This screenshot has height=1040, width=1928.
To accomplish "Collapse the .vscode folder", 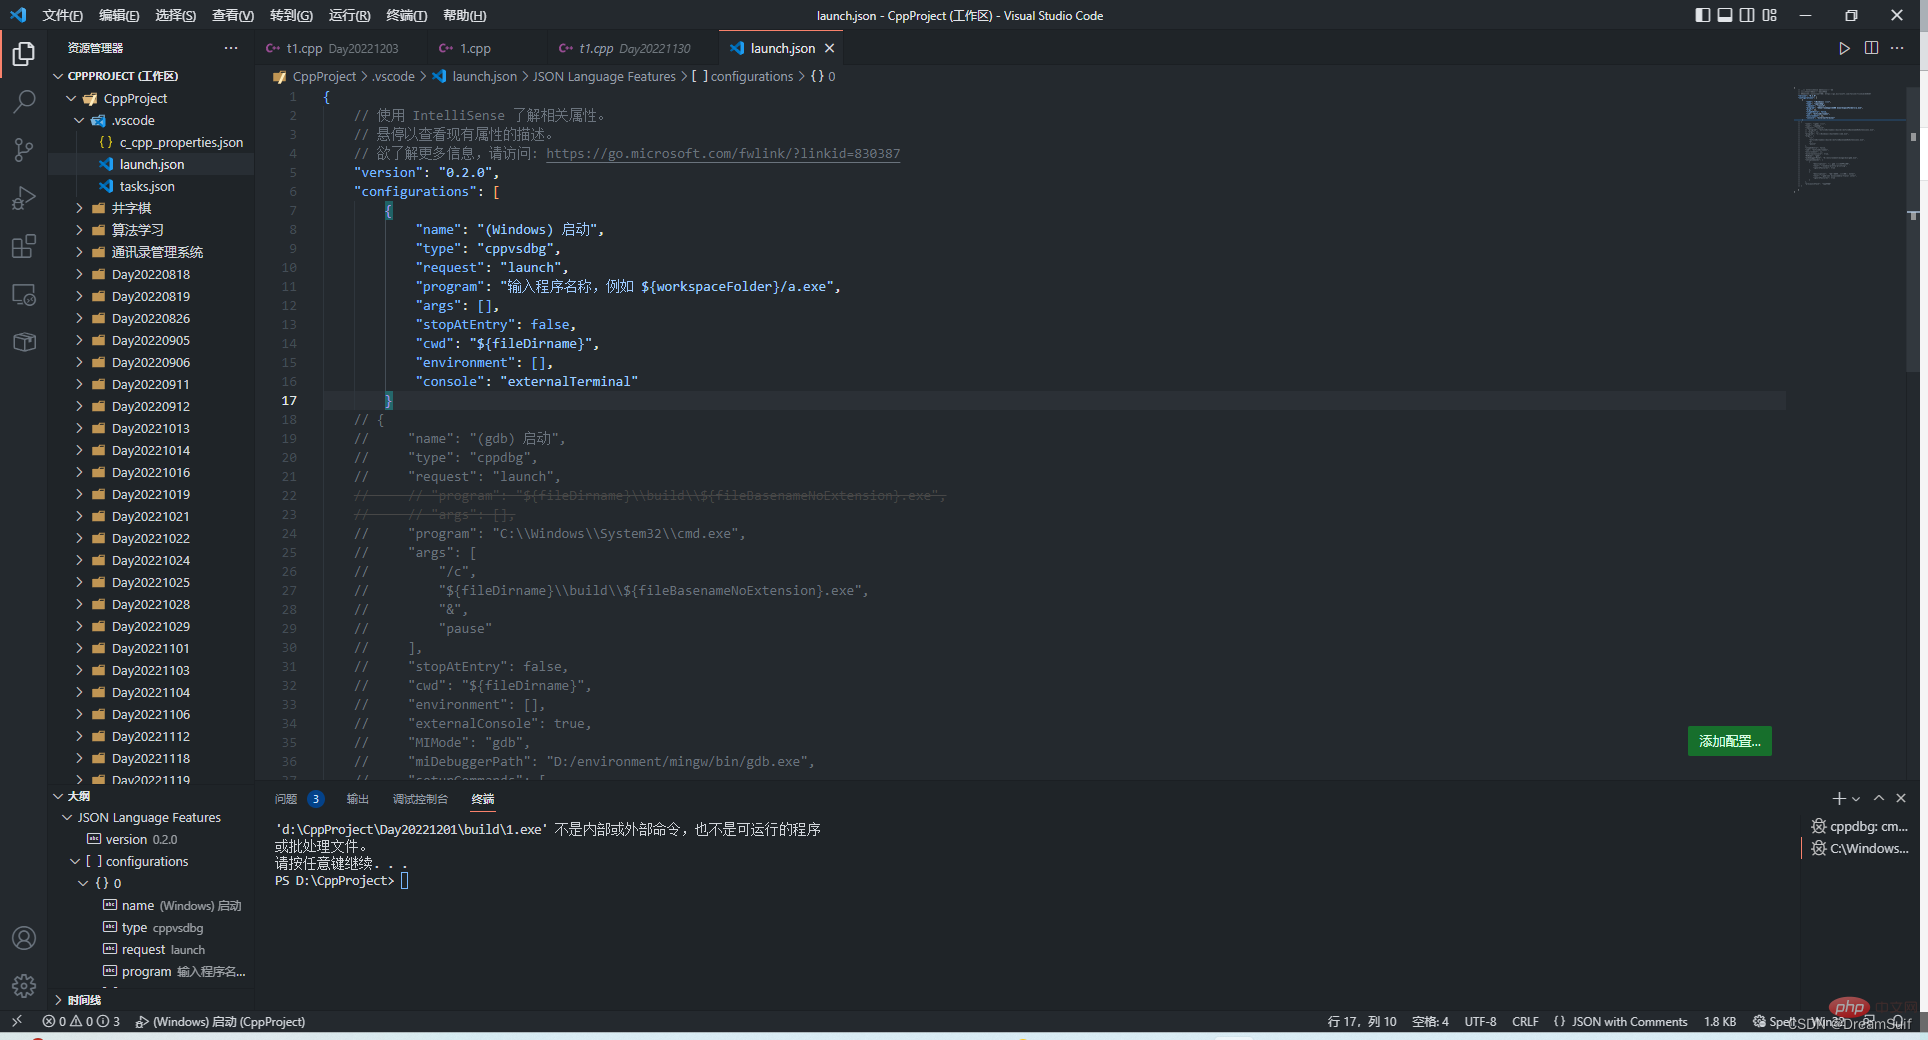I will pos(80,120).
